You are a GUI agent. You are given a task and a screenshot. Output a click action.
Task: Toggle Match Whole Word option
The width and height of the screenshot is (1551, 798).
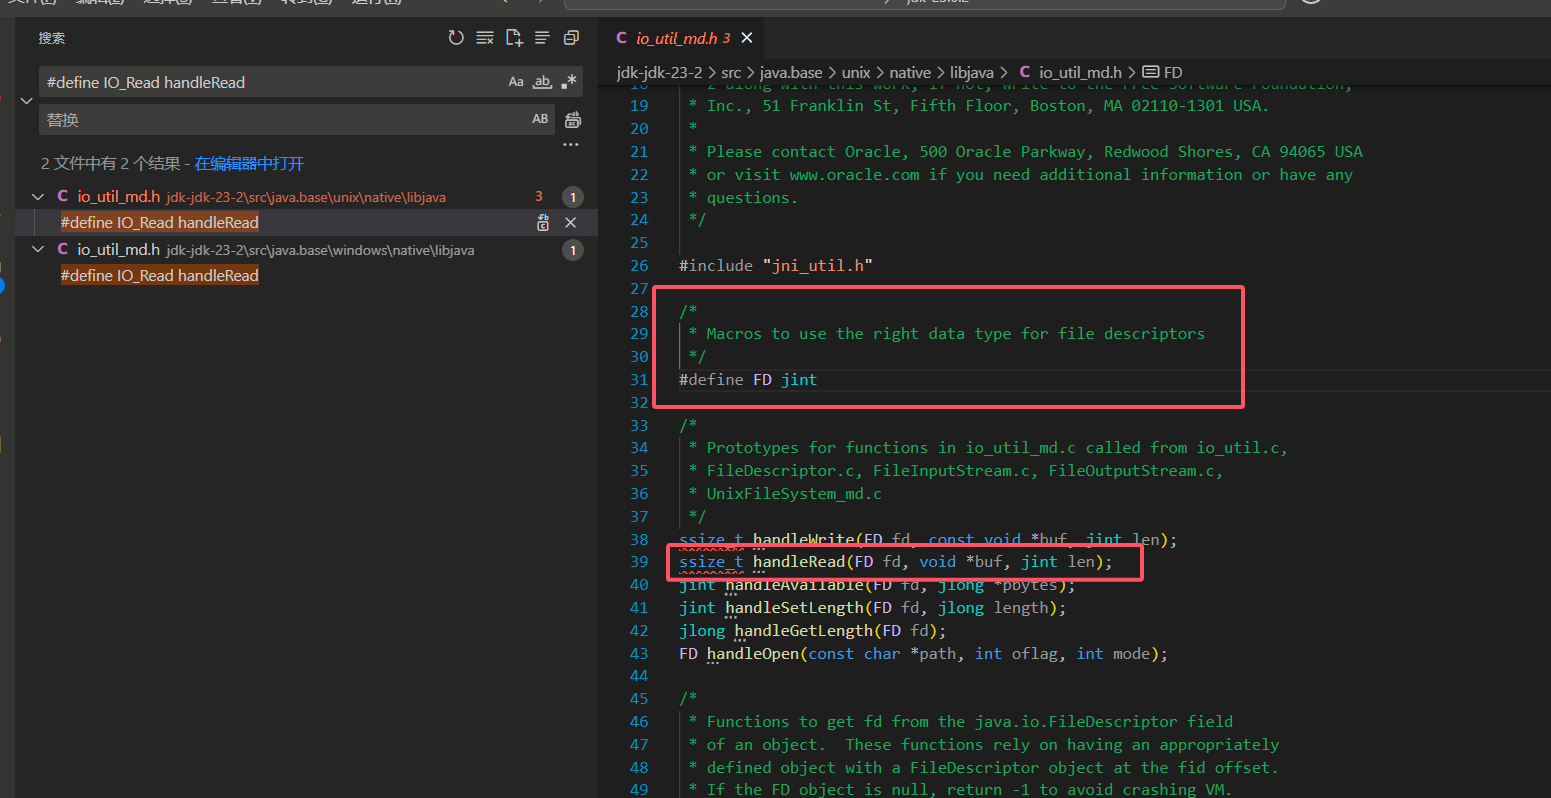click(542, 82)
